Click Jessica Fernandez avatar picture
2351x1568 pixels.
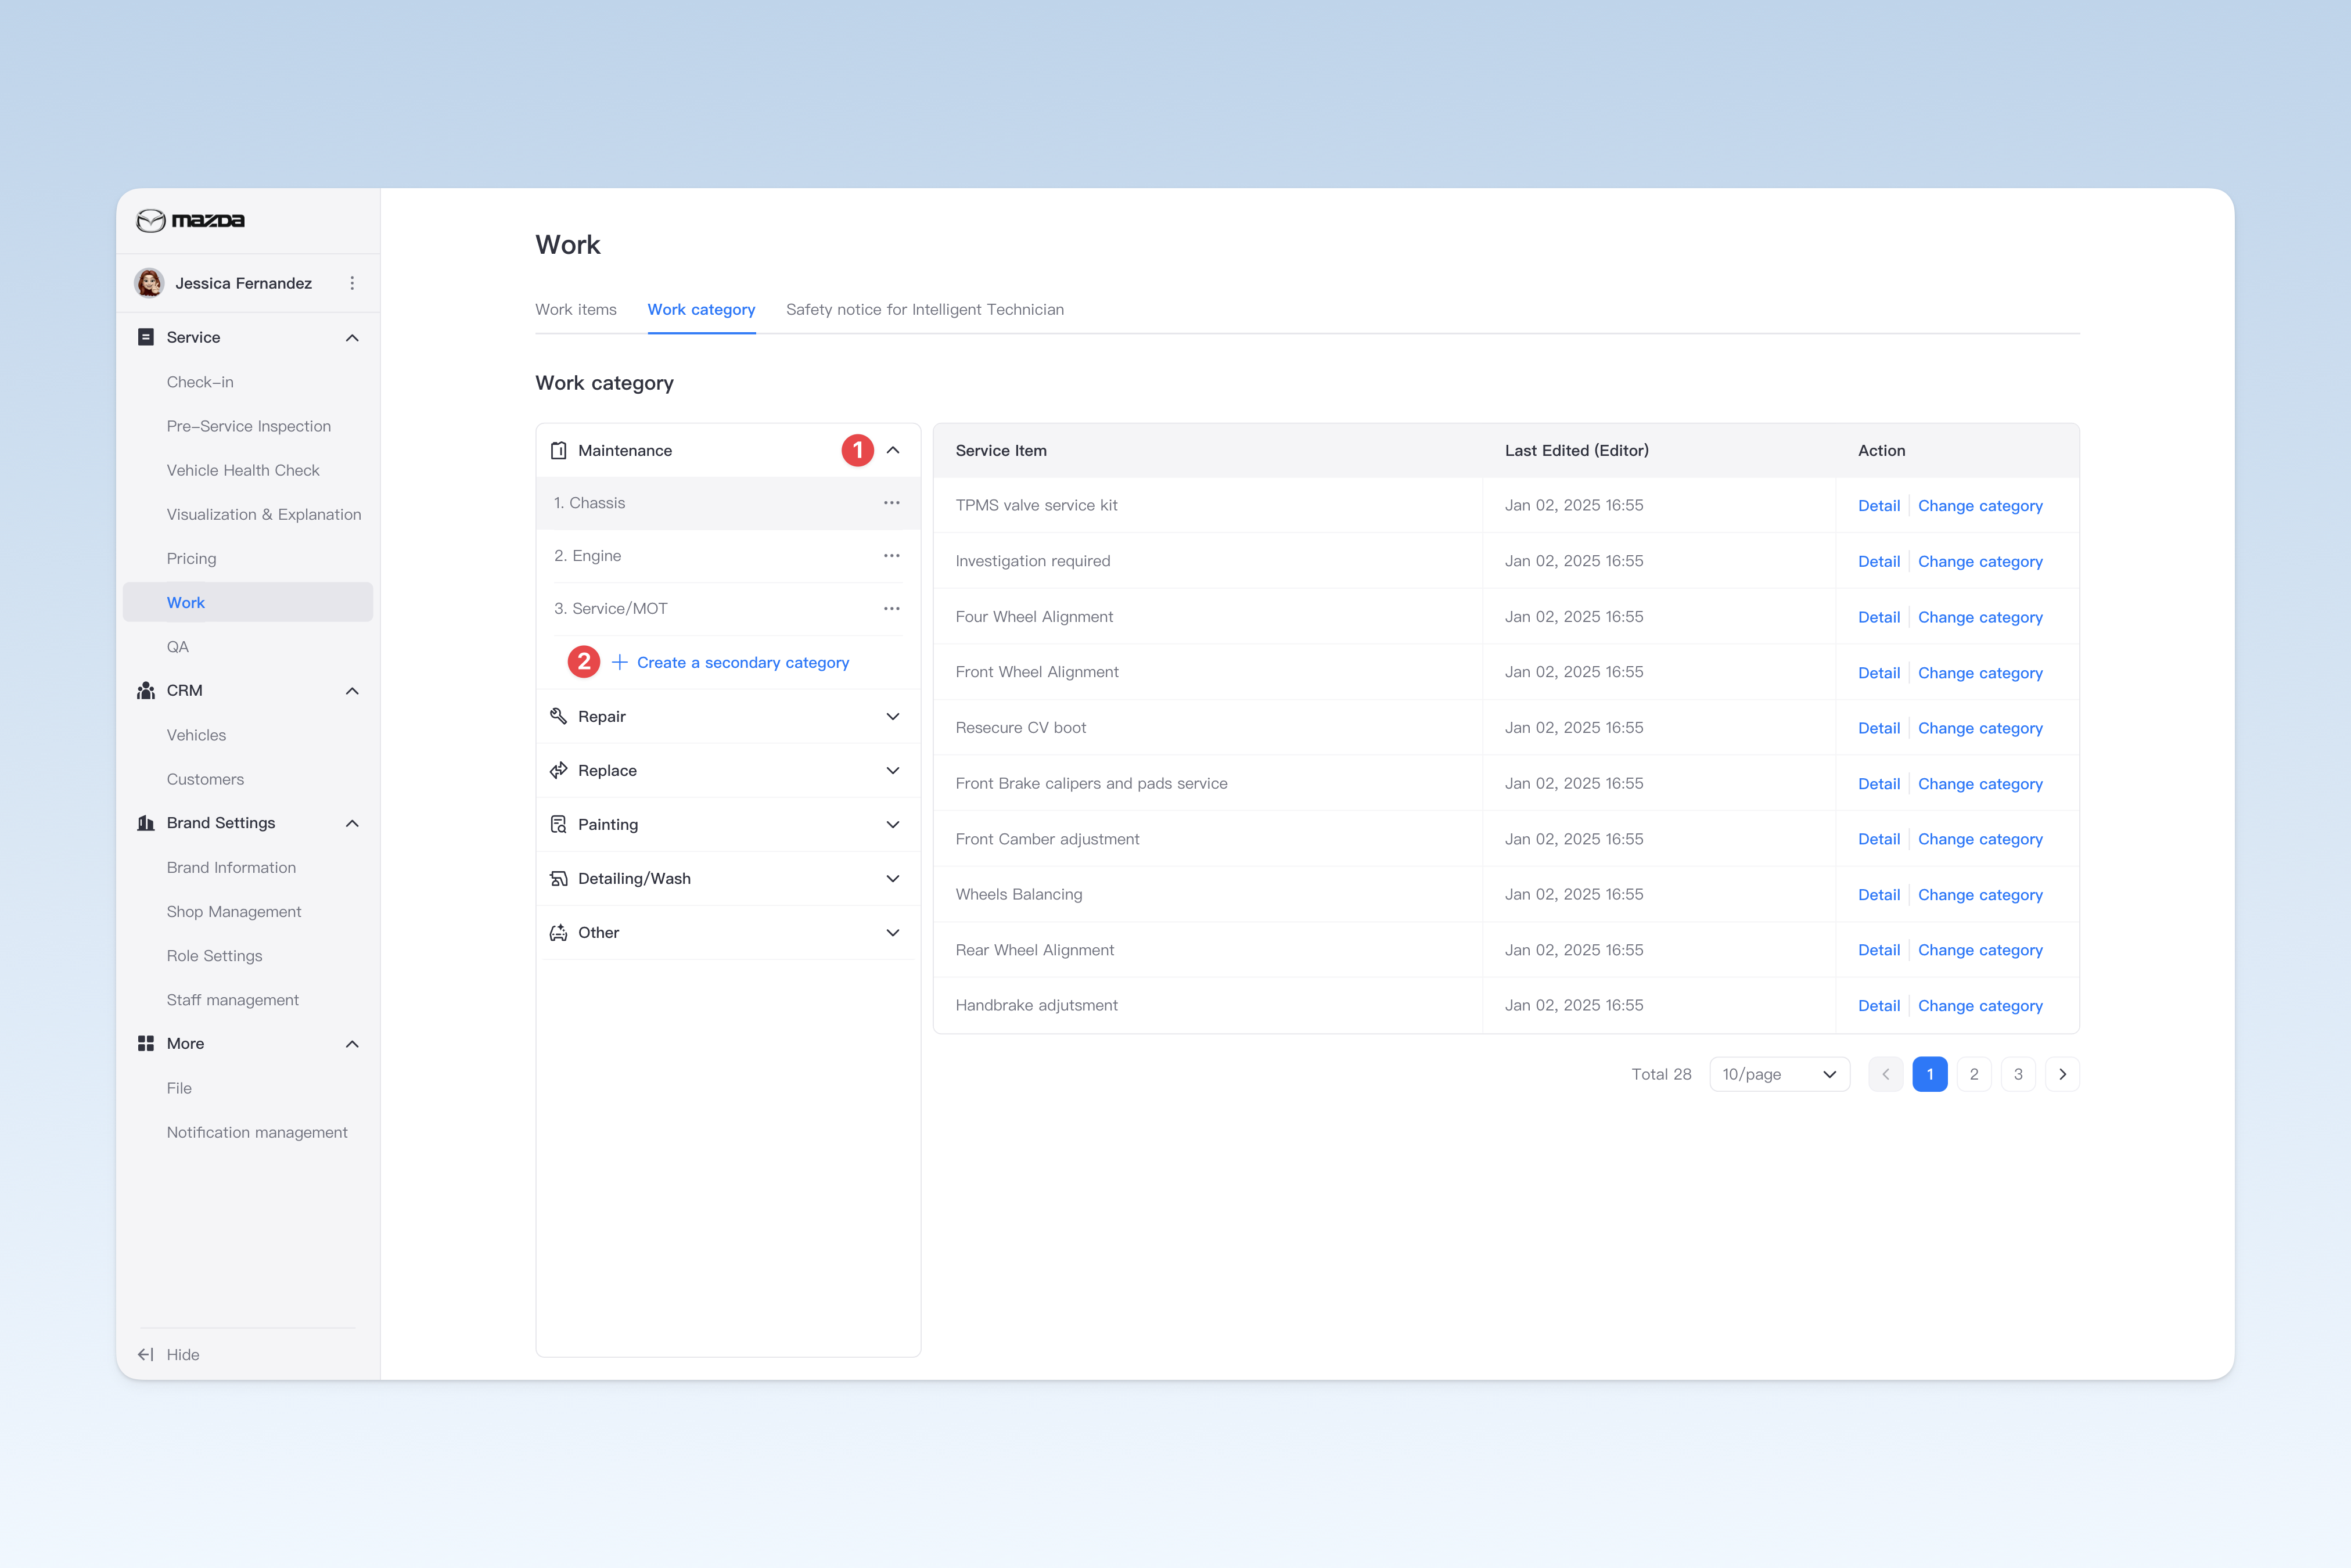pos(150,283)
